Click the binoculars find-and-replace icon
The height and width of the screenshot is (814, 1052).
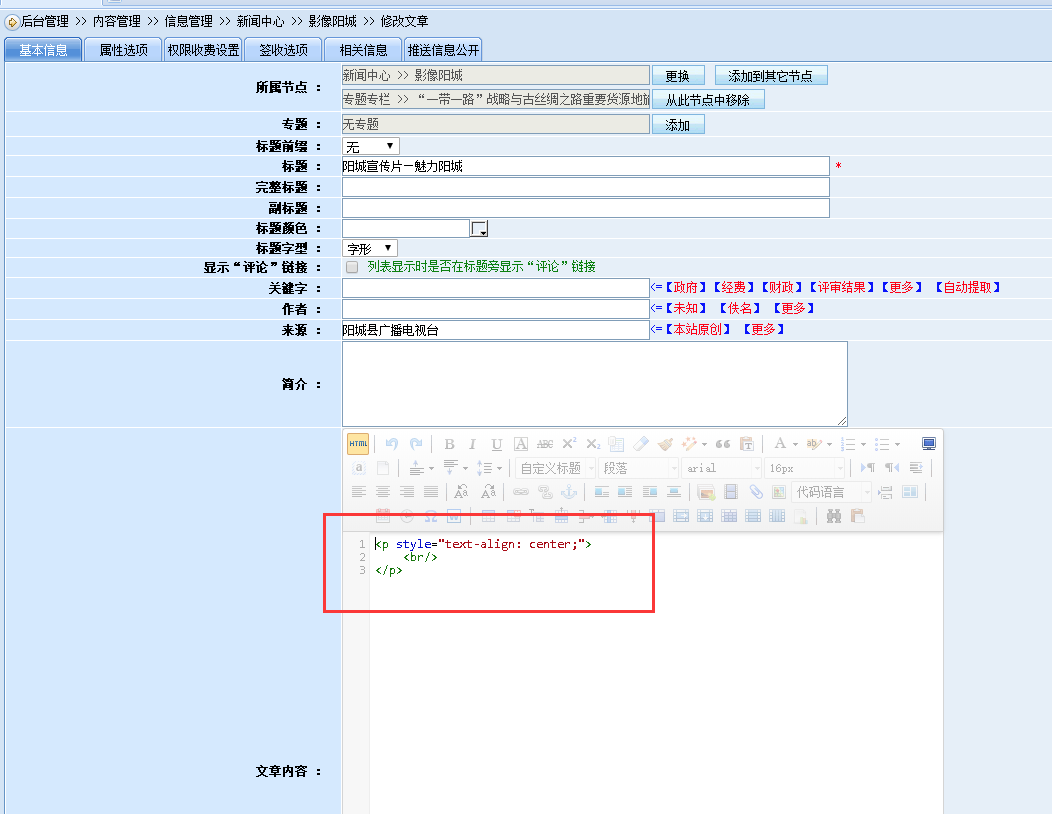833,516
